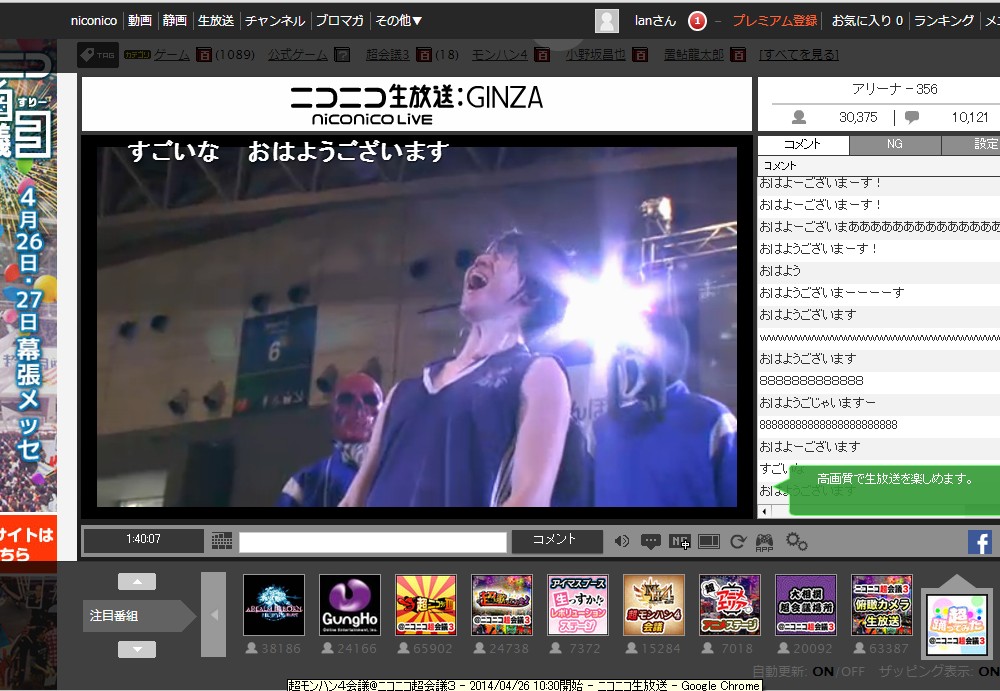Open dictionary icon next to ゲーム tag
1000x691 pixels.
click(203, 55)
